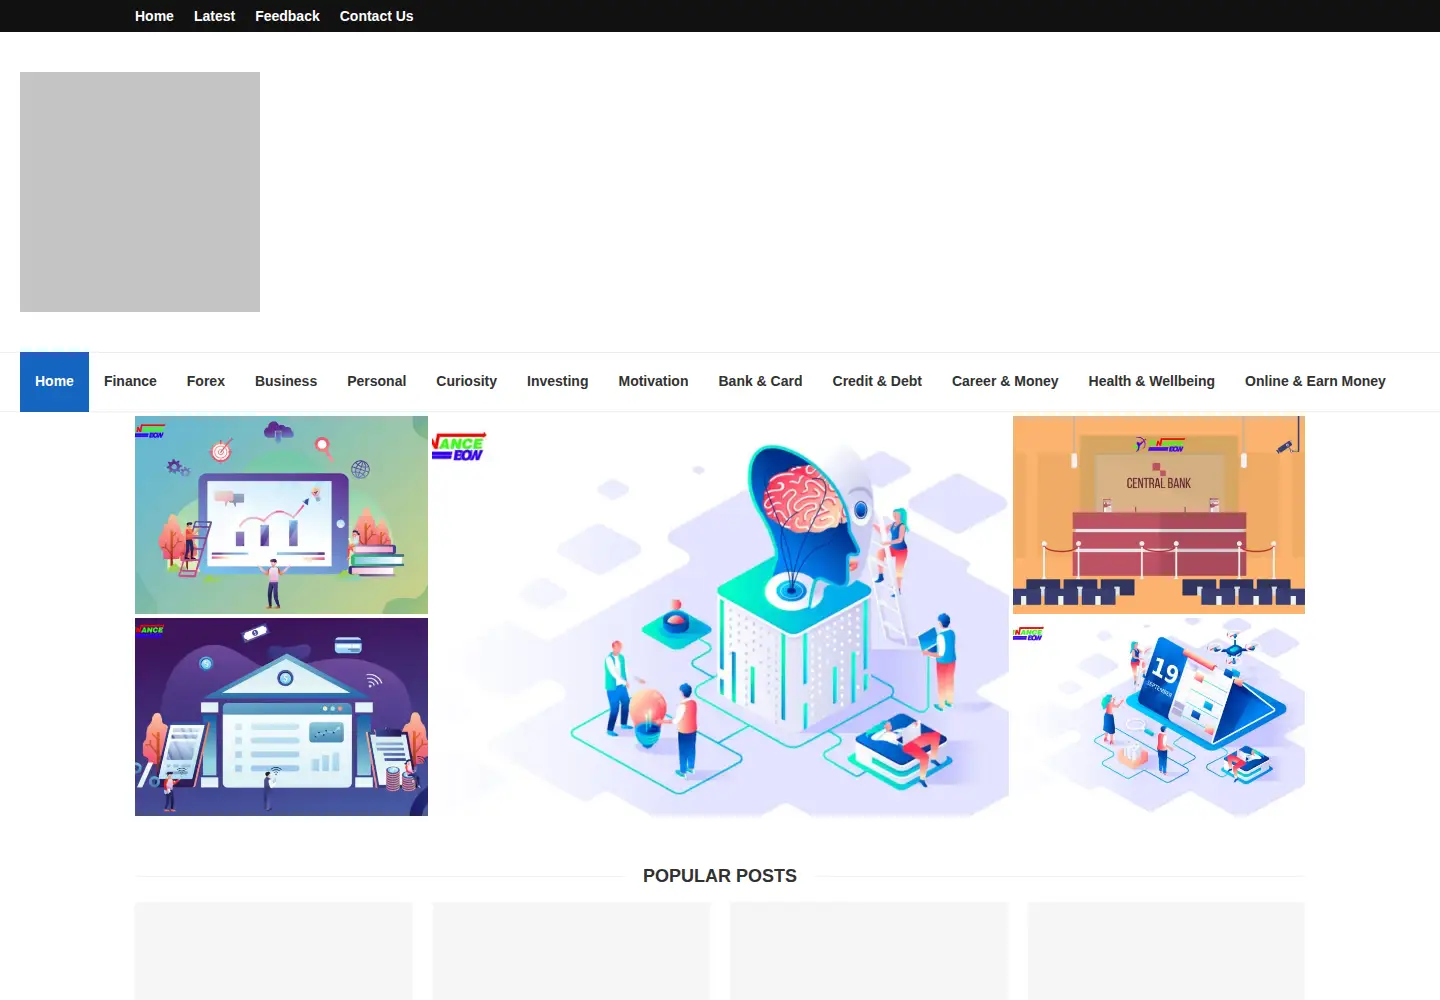Open the Latest link in the top bar
The height and width of the screenshot is (1000, 1440).
(x=214, y=16)
